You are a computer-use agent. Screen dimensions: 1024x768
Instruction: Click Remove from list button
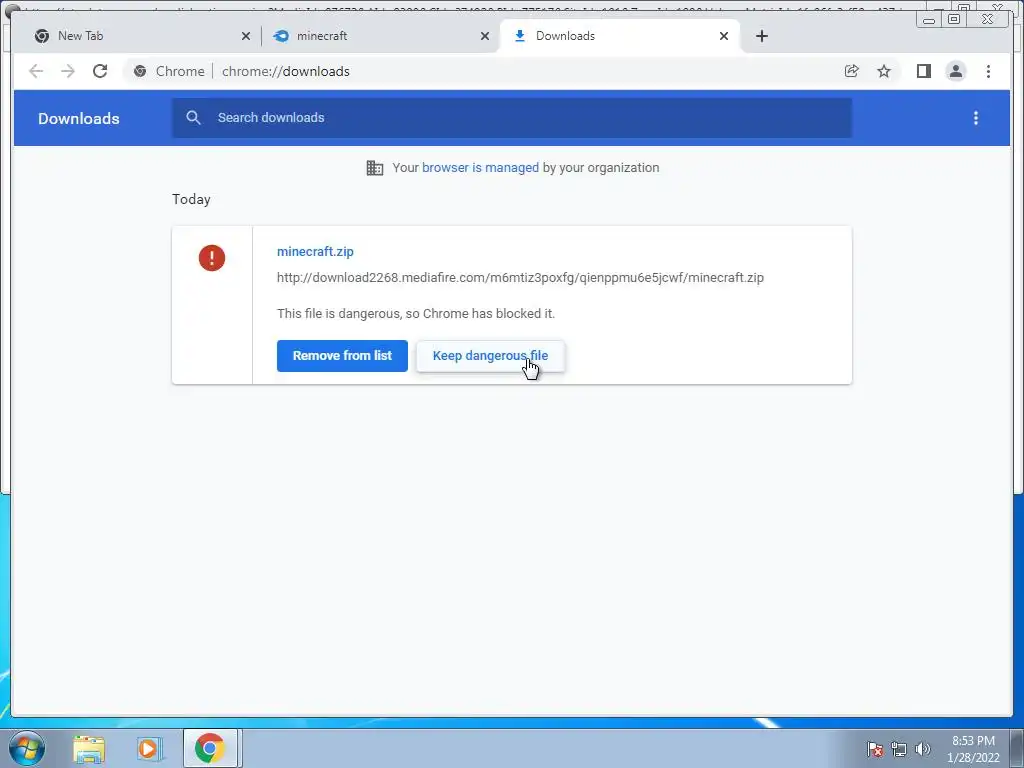click(x=342, y=356)
